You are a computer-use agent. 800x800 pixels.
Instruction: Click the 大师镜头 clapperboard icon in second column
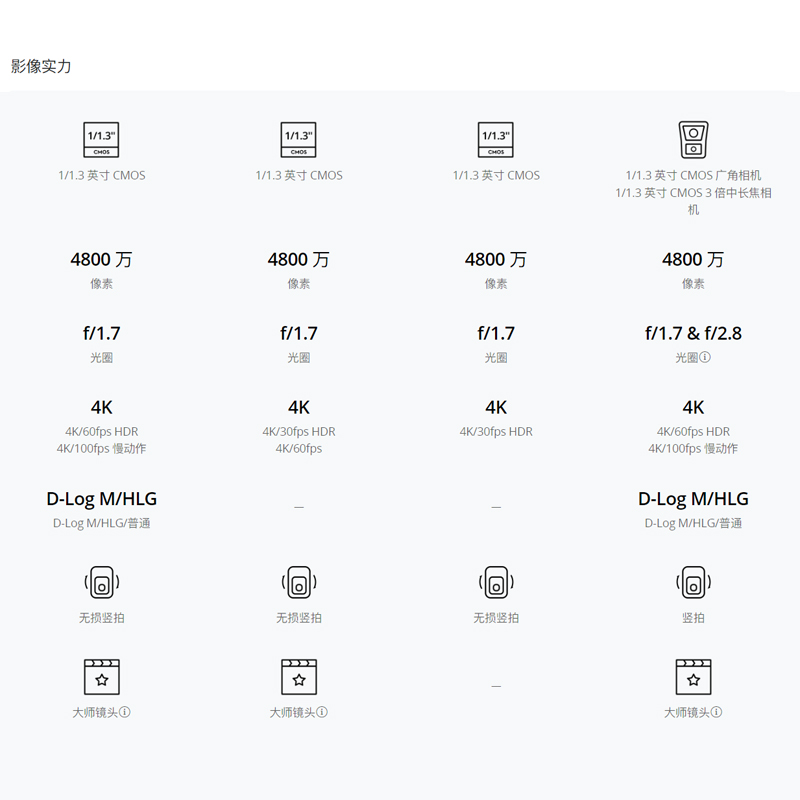[x=299, y=677]
